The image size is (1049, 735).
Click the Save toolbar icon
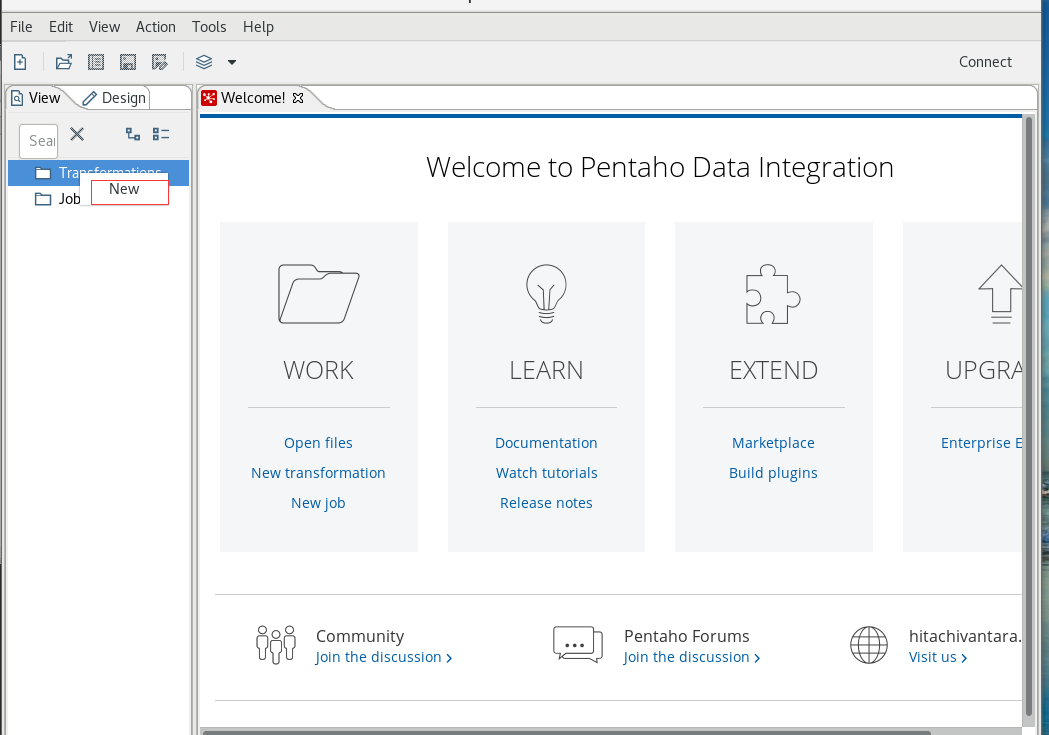[128, 62]
